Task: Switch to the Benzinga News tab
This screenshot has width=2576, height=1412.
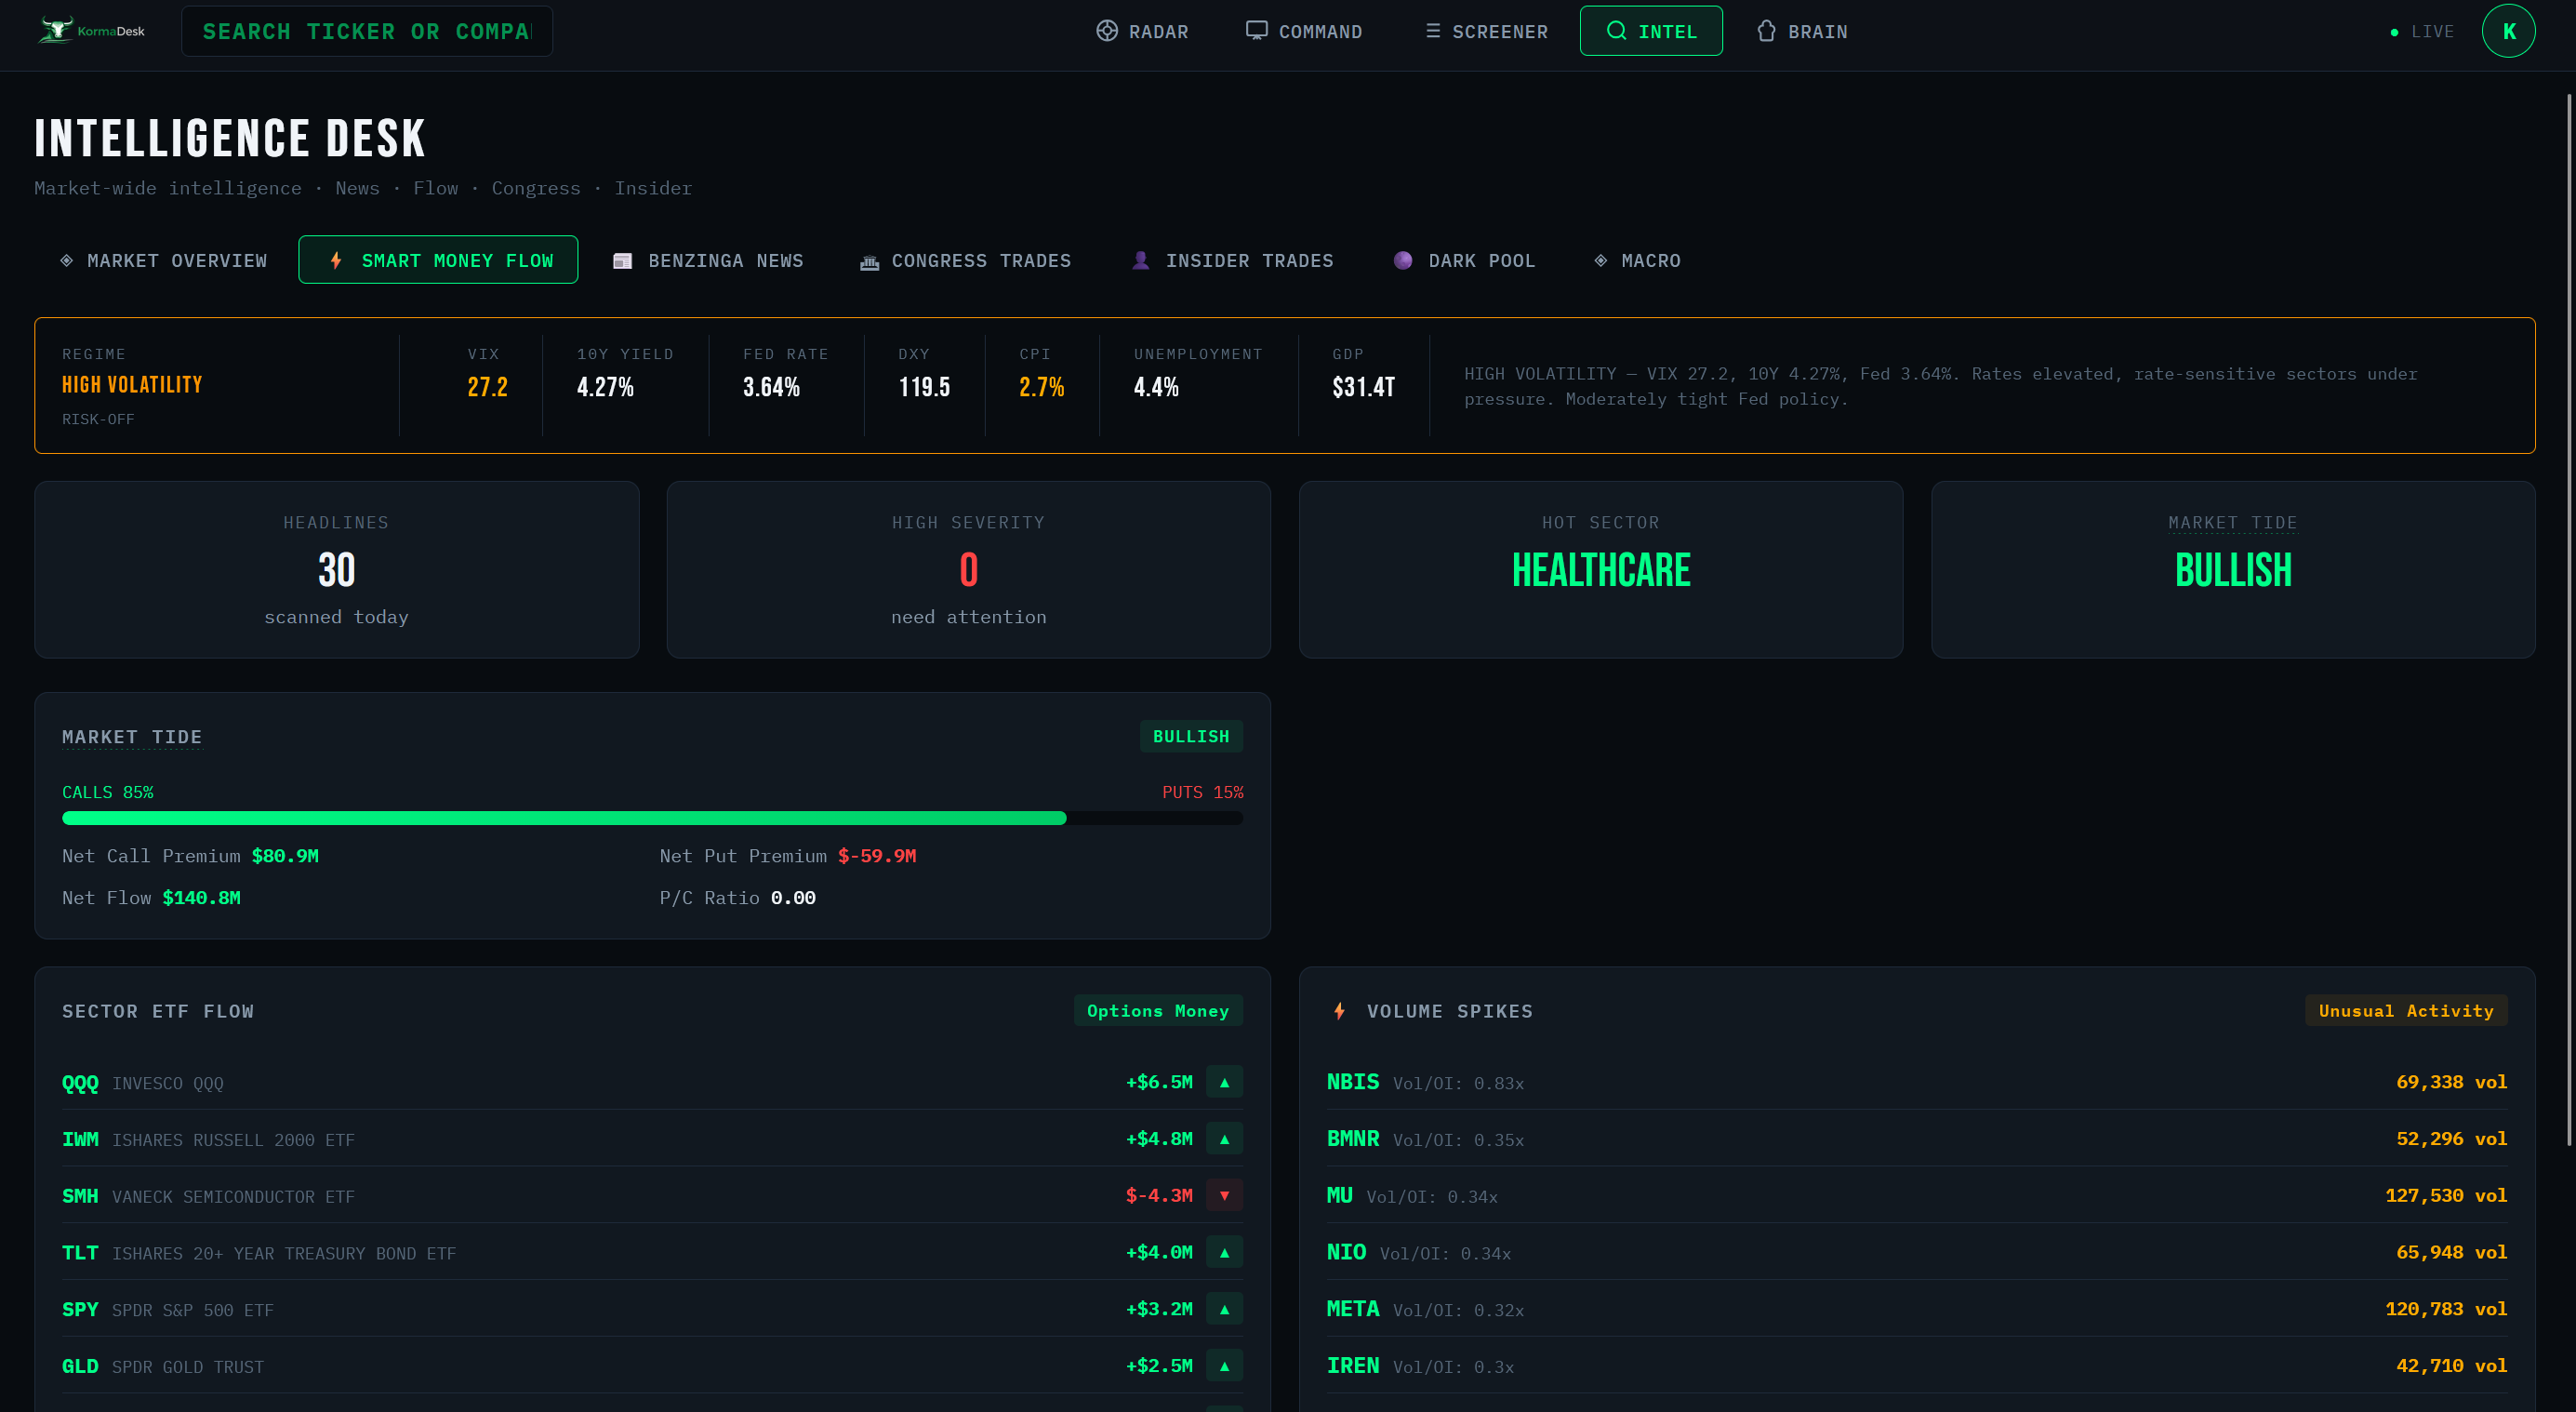Action: click(x=708, y=261)
